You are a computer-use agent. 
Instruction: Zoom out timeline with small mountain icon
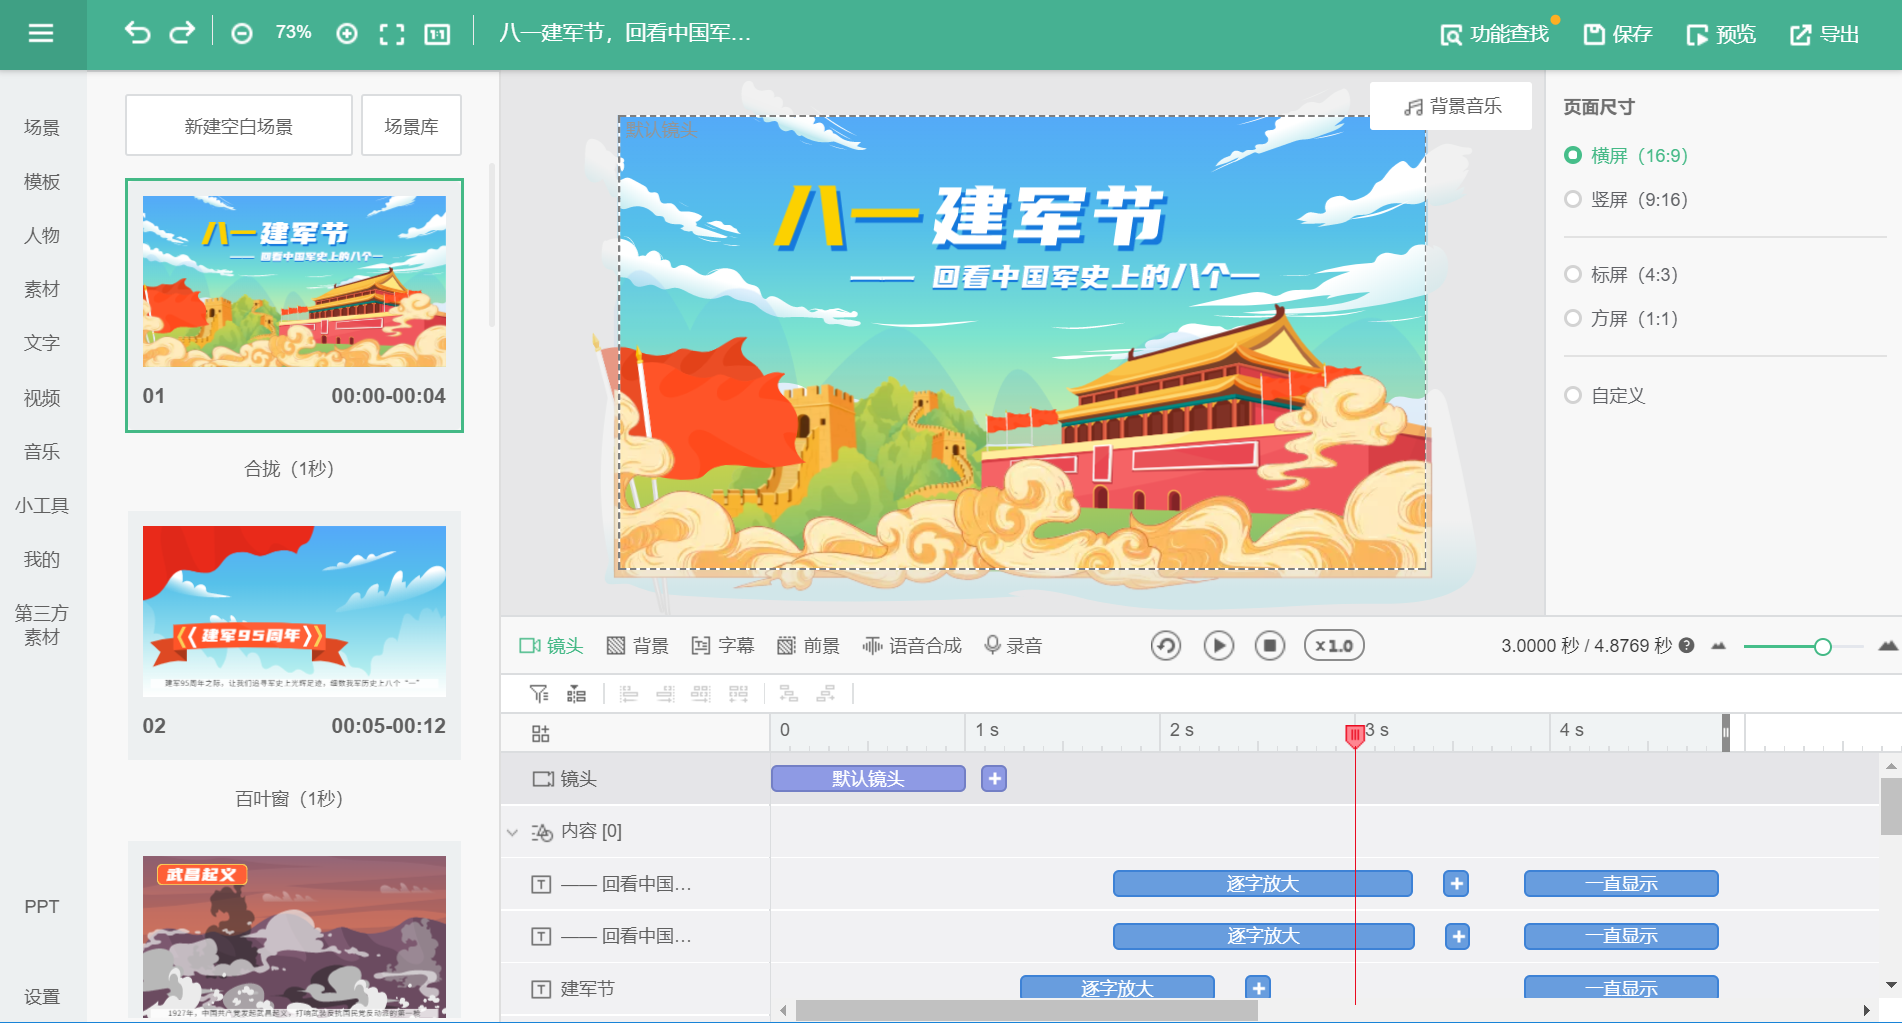[x=1718, y=646]
